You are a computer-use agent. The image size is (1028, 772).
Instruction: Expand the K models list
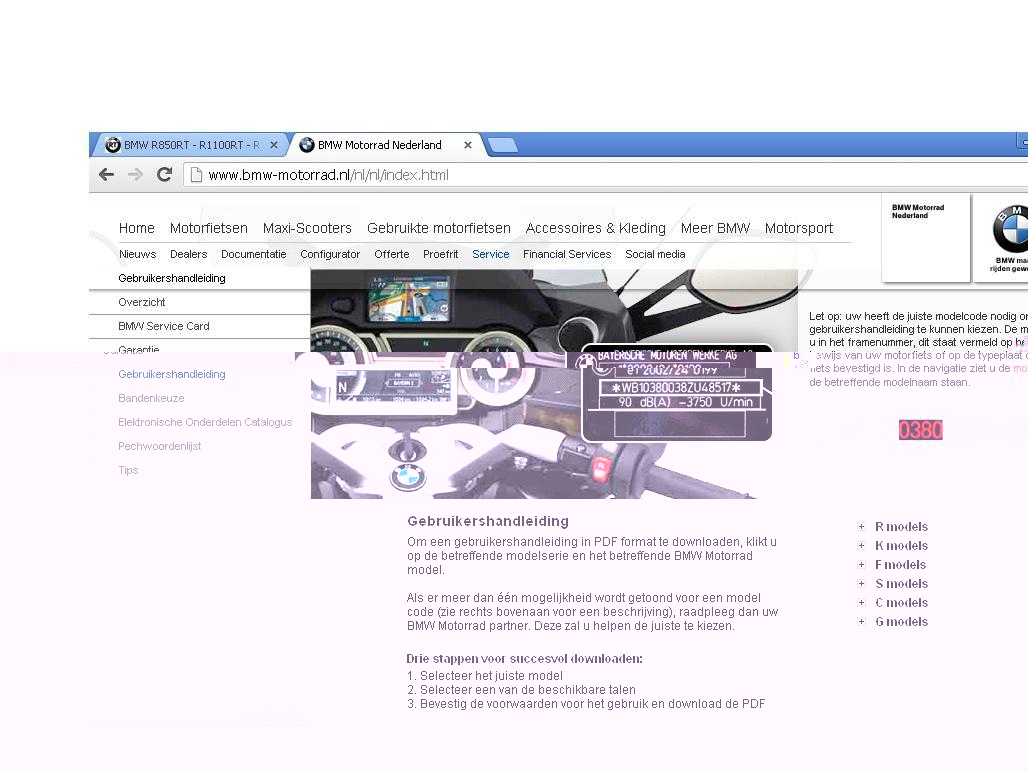pos(900,546)
